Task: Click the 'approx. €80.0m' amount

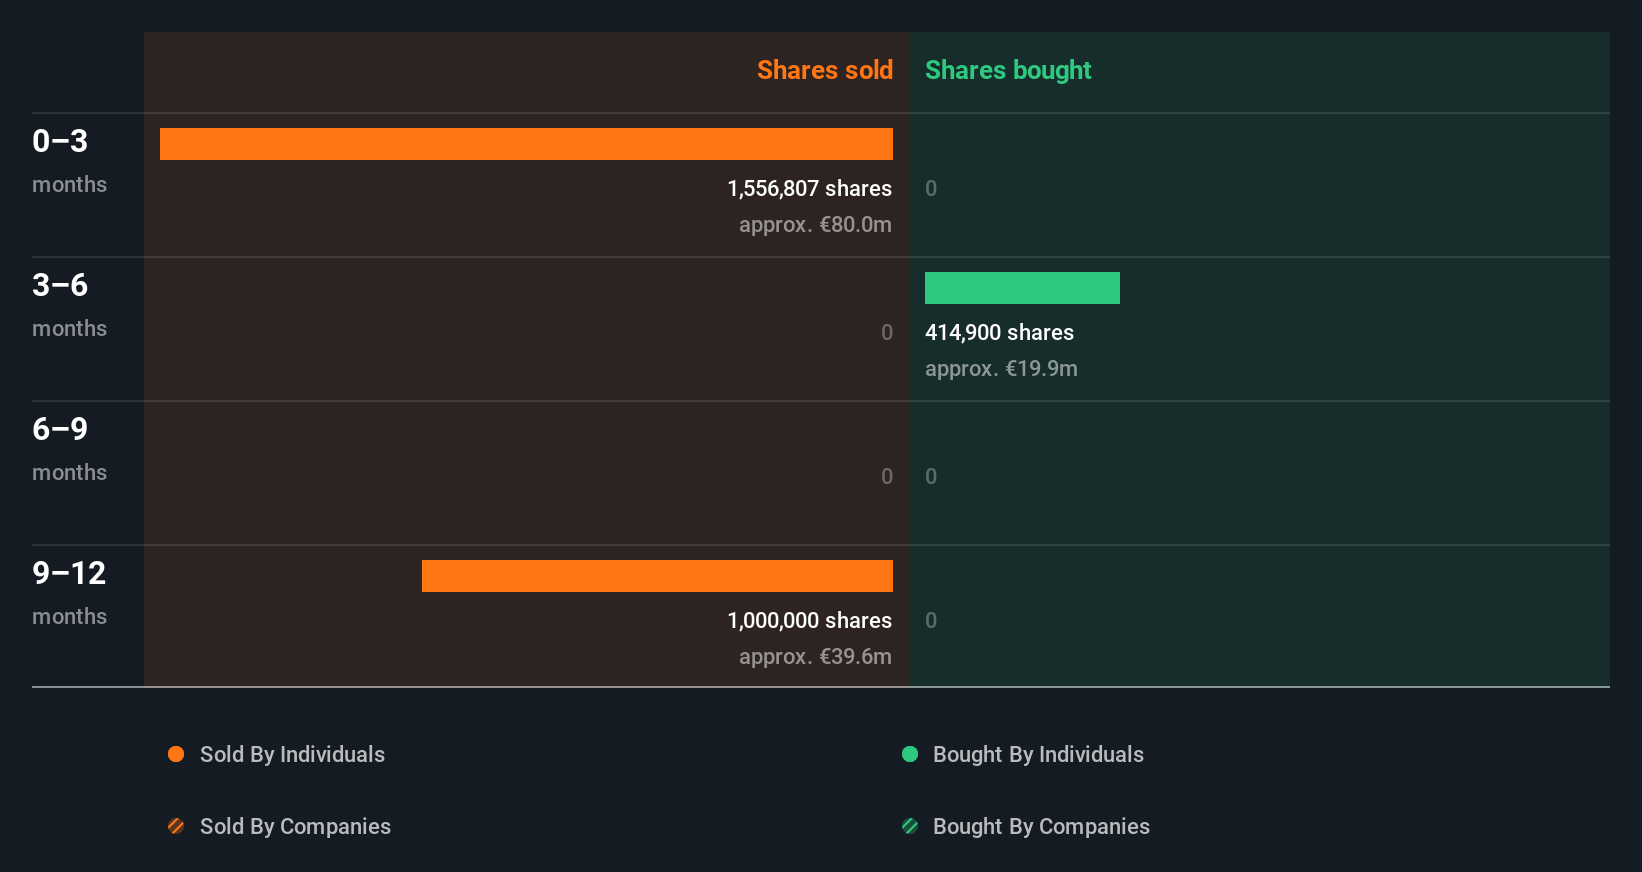Action: pyautogui.click(x=815, y=224)
